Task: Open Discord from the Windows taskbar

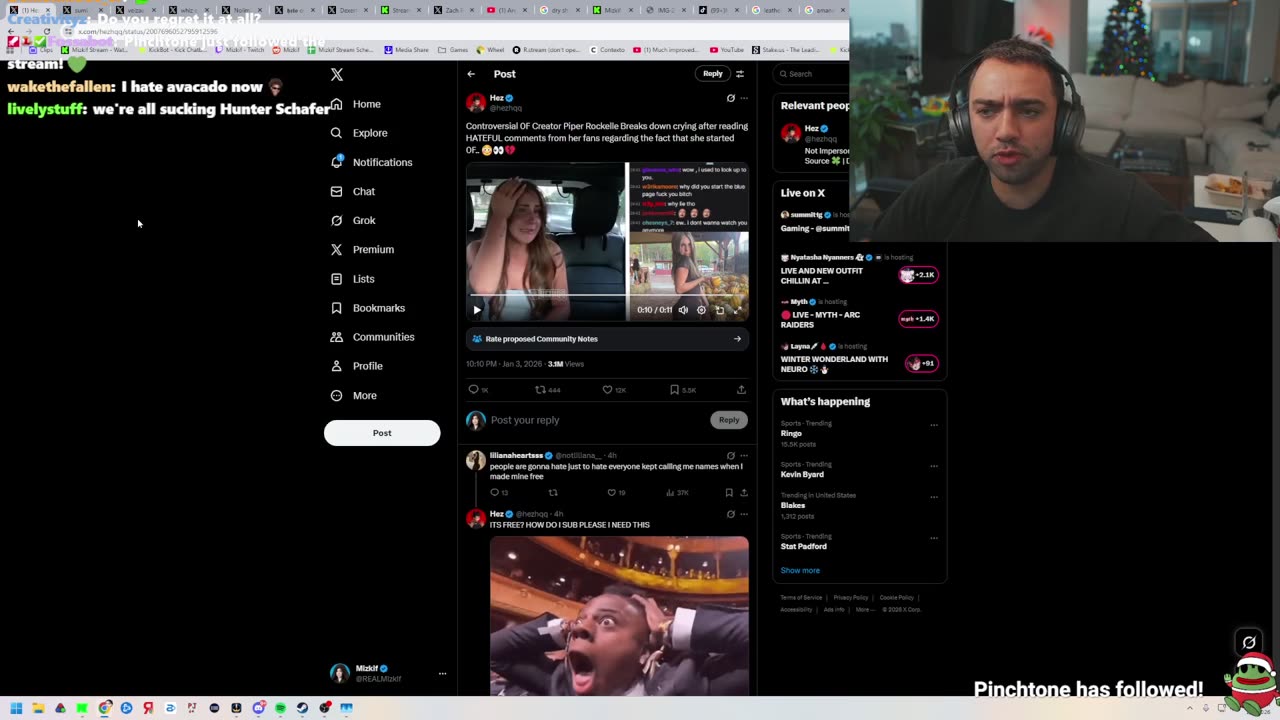Action: click(x=258, y=708)
